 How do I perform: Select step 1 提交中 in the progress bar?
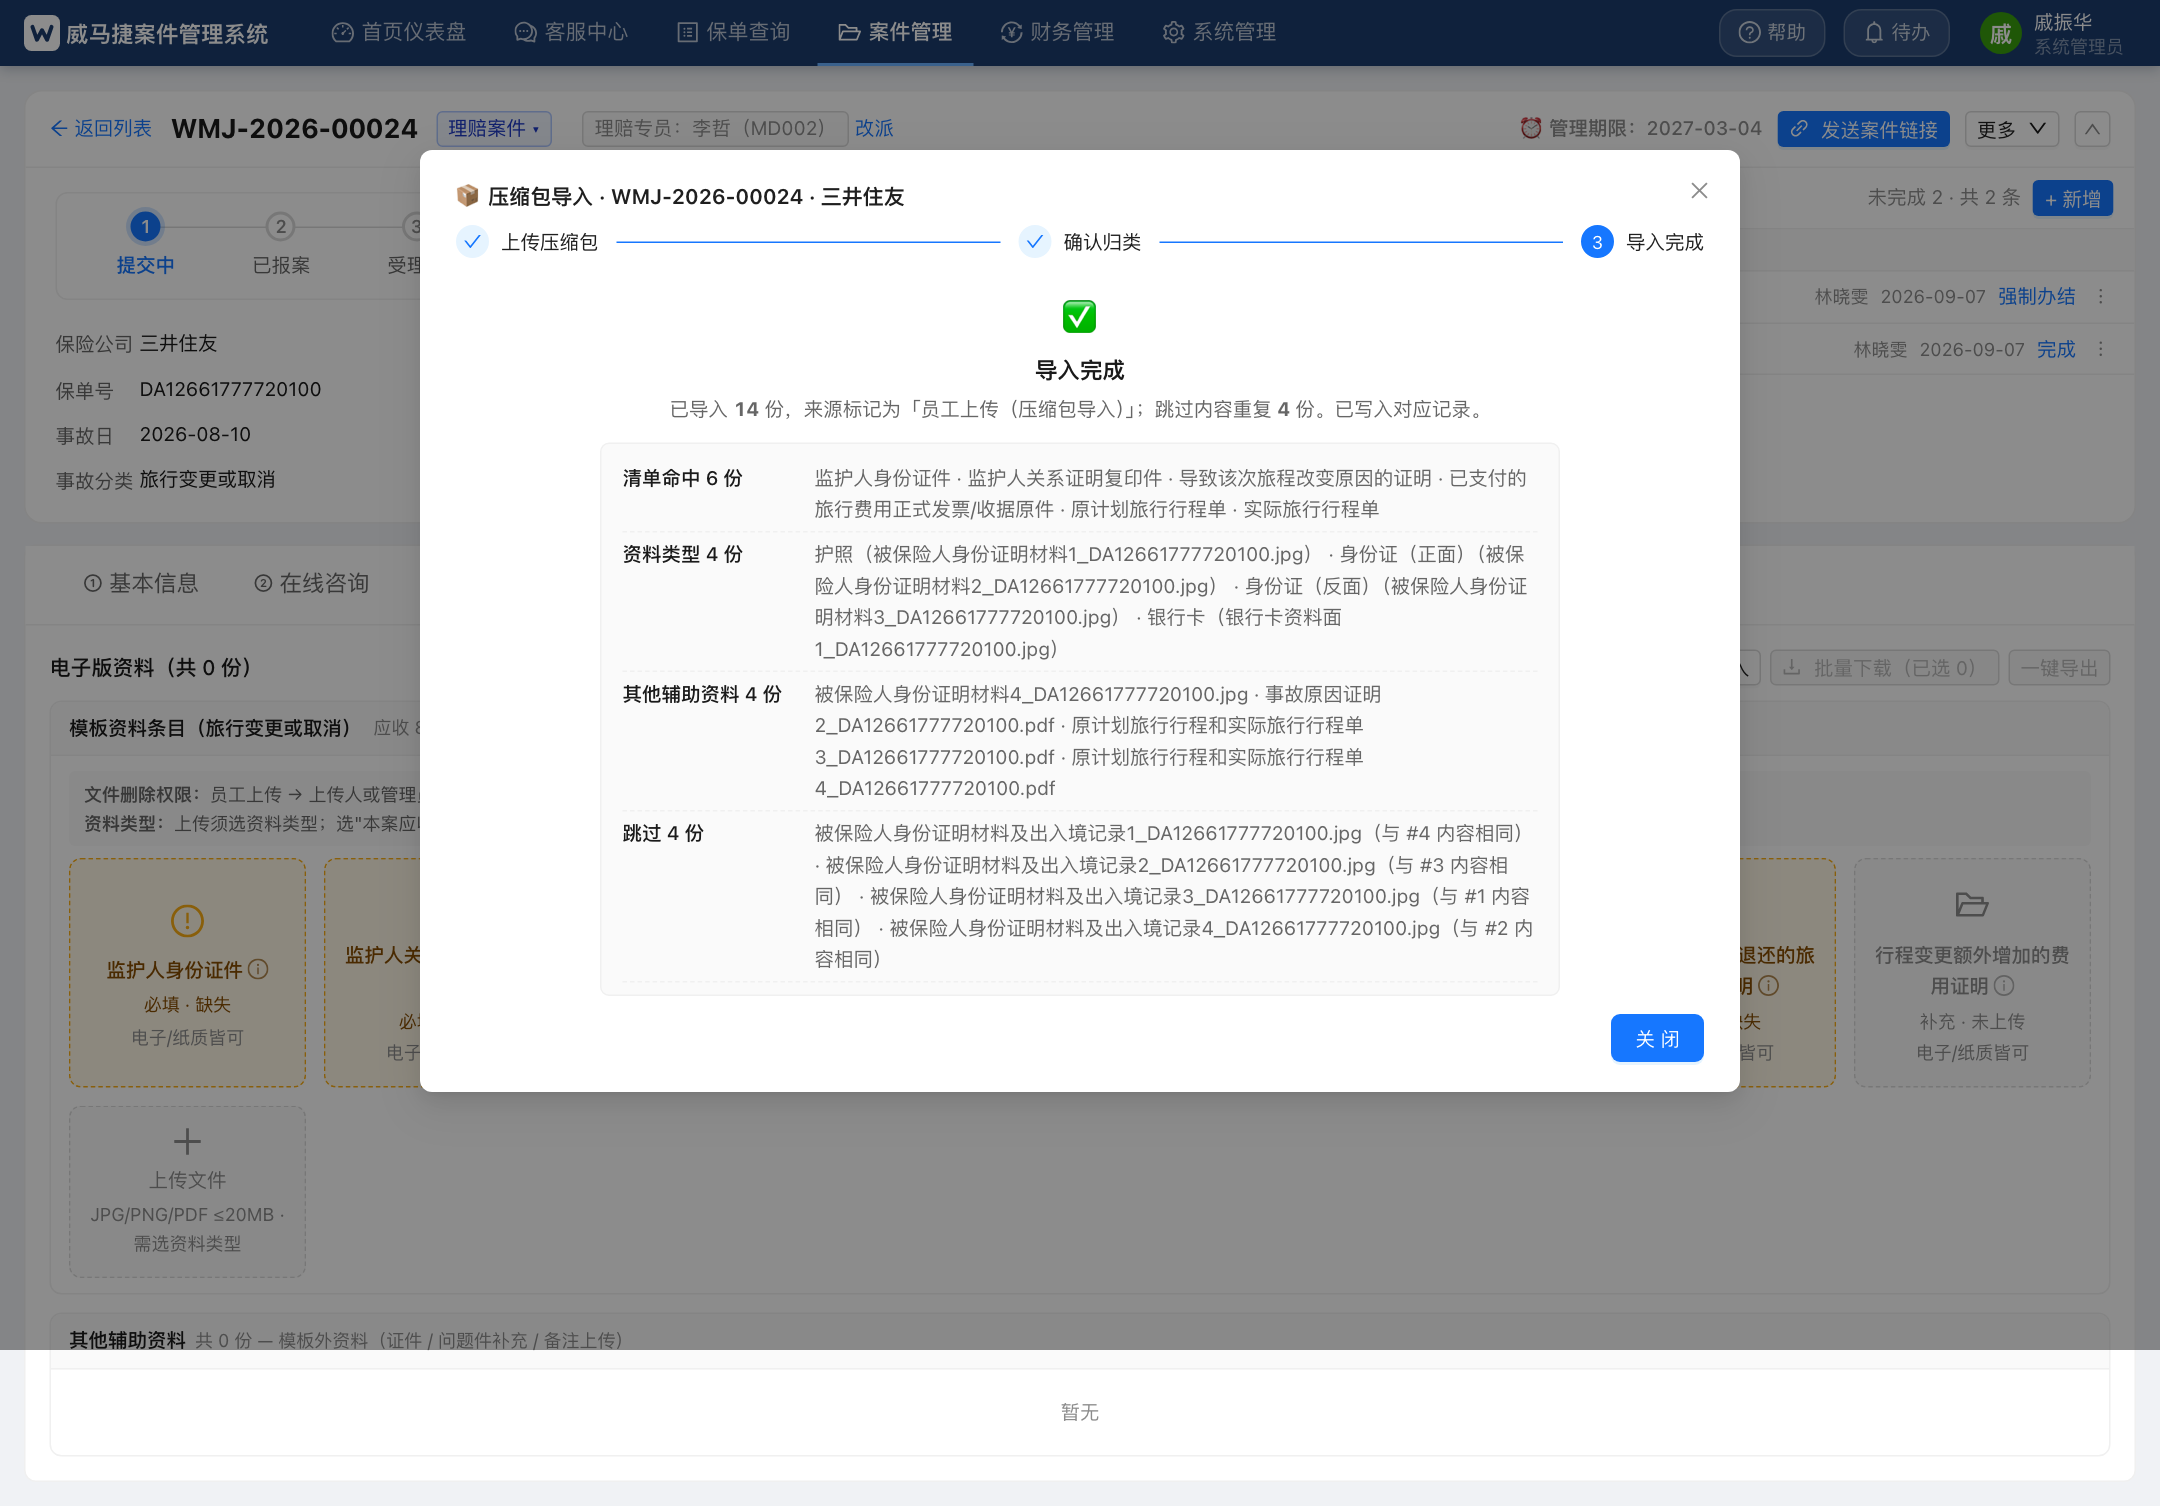coord(145,227)
